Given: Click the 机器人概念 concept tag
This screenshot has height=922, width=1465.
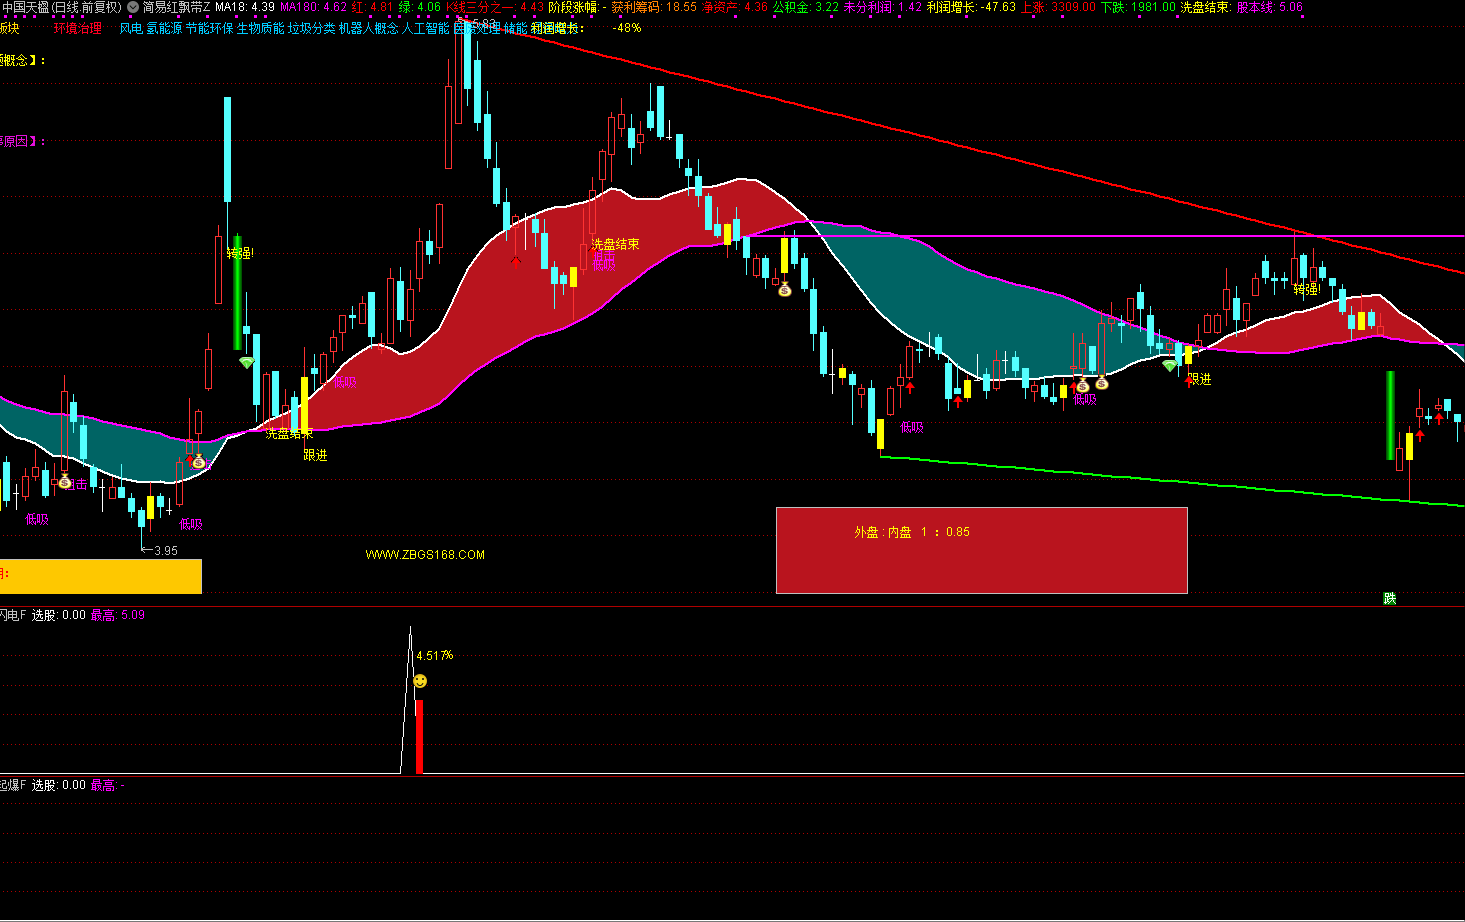Looking at the screenshot, I should pyautogui.click(x=368, y=28).
